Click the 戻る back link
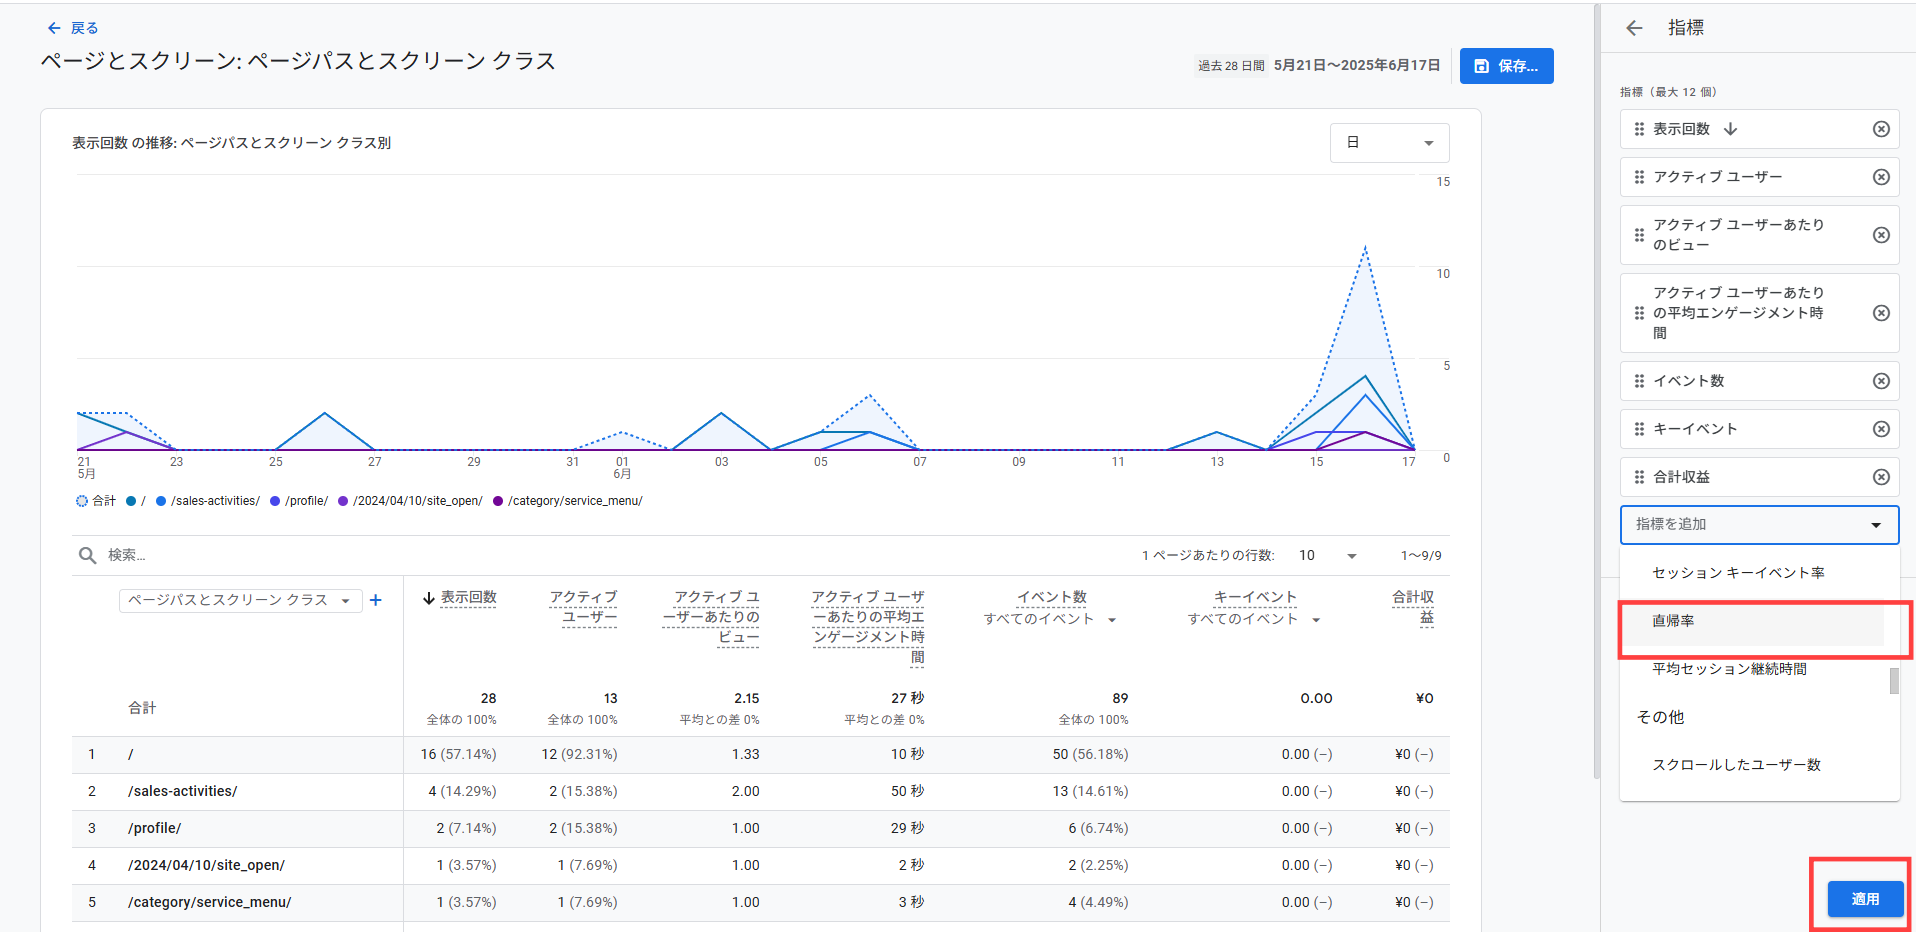Image resolution: width=1916 pixels, height=932 pixels. click(x=84, y=28)
